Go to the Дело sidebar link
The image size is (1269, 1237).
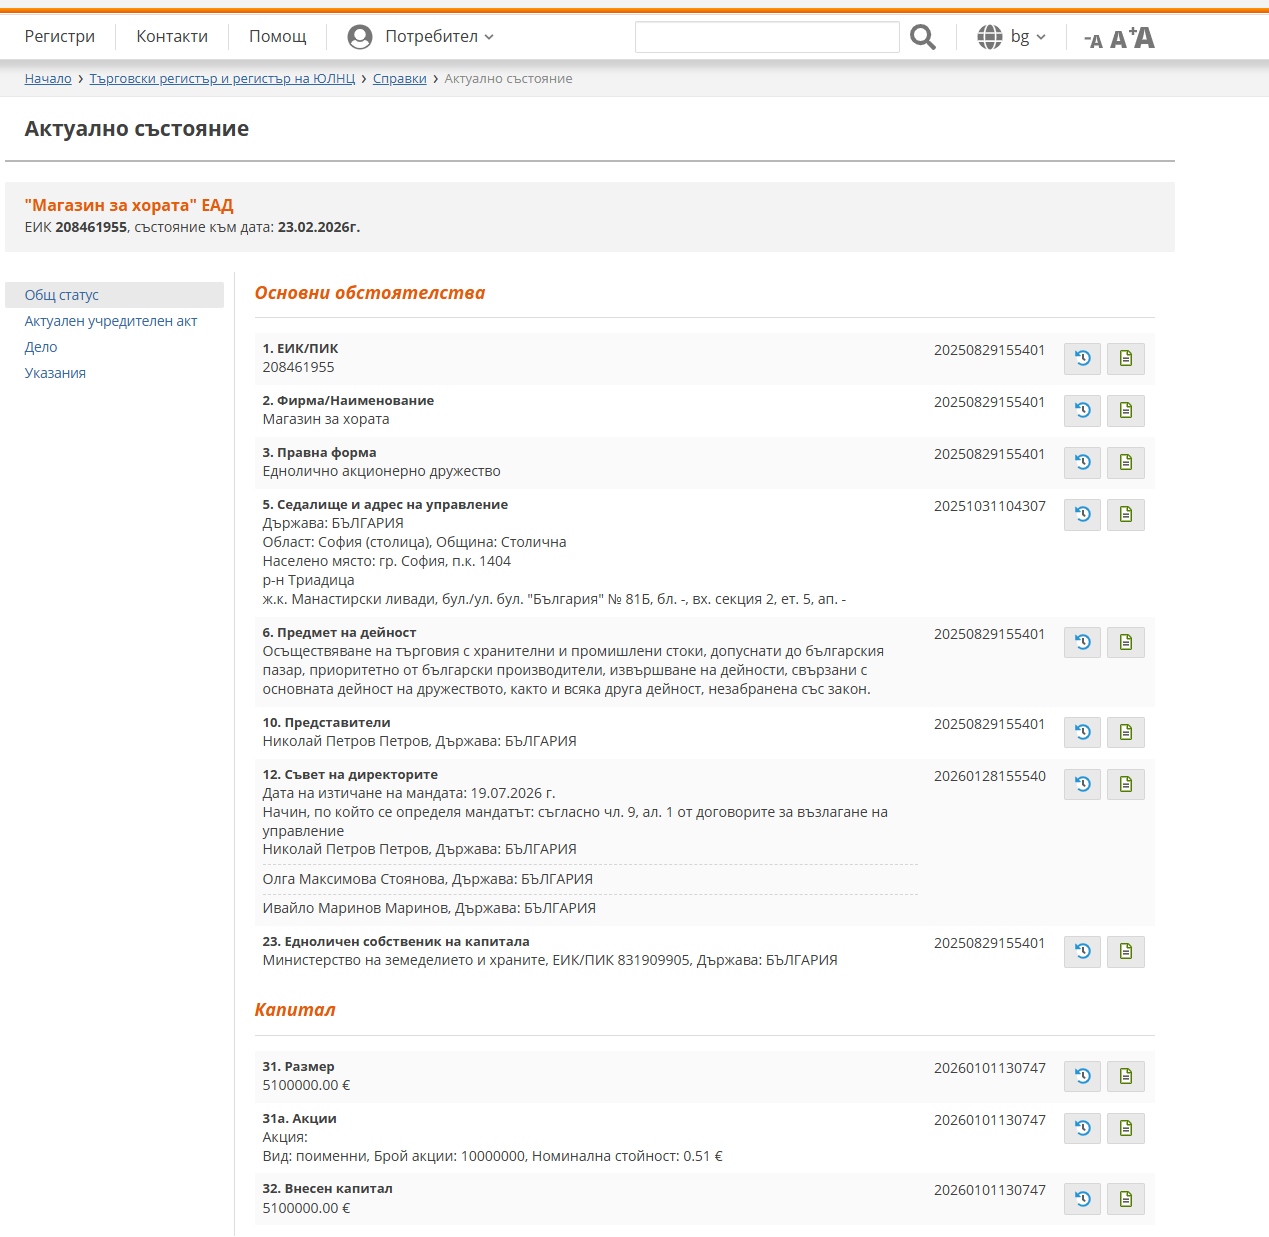coord(41,347)
